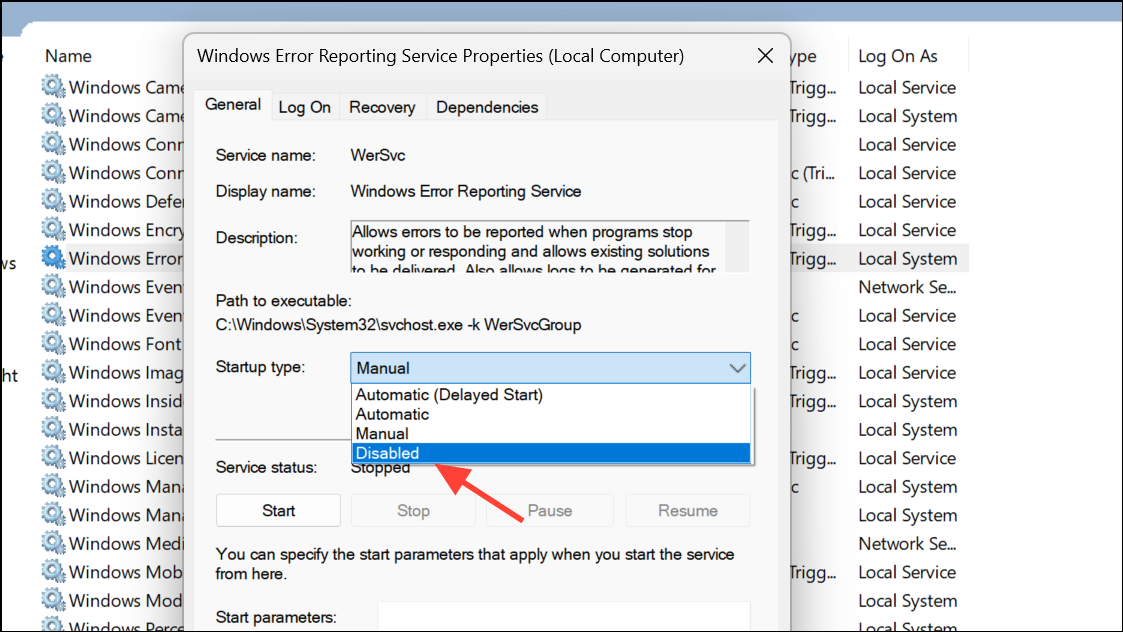1123x632 pixels.
Task: Select the Windows Font service icon
Action: (x=52, y=344)
